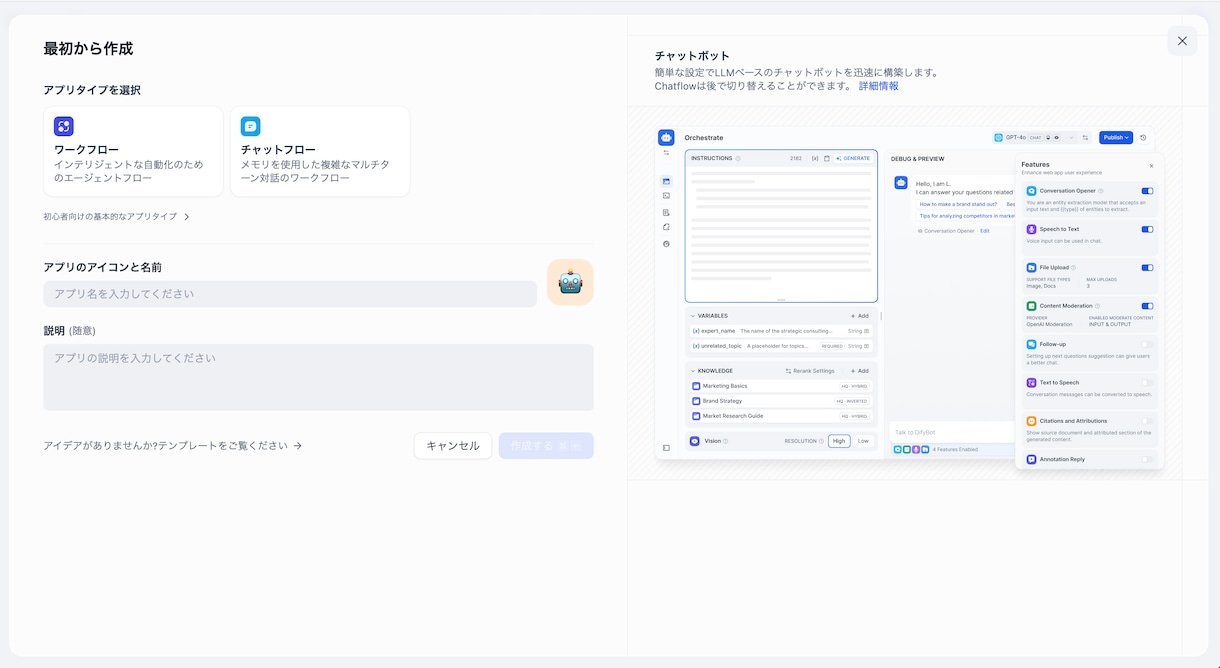1220x668 pixels.
Task: Select the ワークフロー app type card
Action: pos(133,151)
